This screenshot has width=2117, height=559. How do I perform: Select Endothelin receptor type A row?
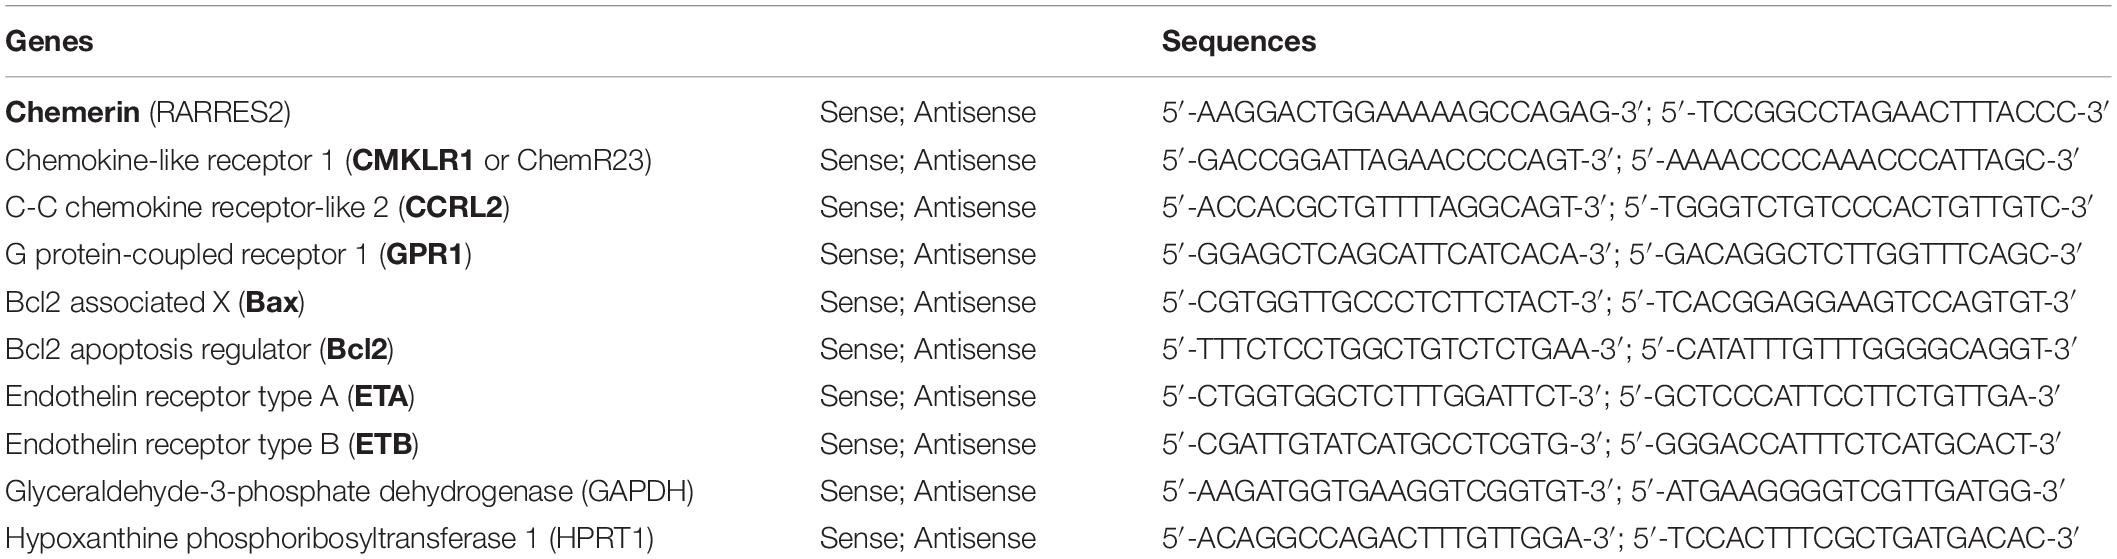210,397
